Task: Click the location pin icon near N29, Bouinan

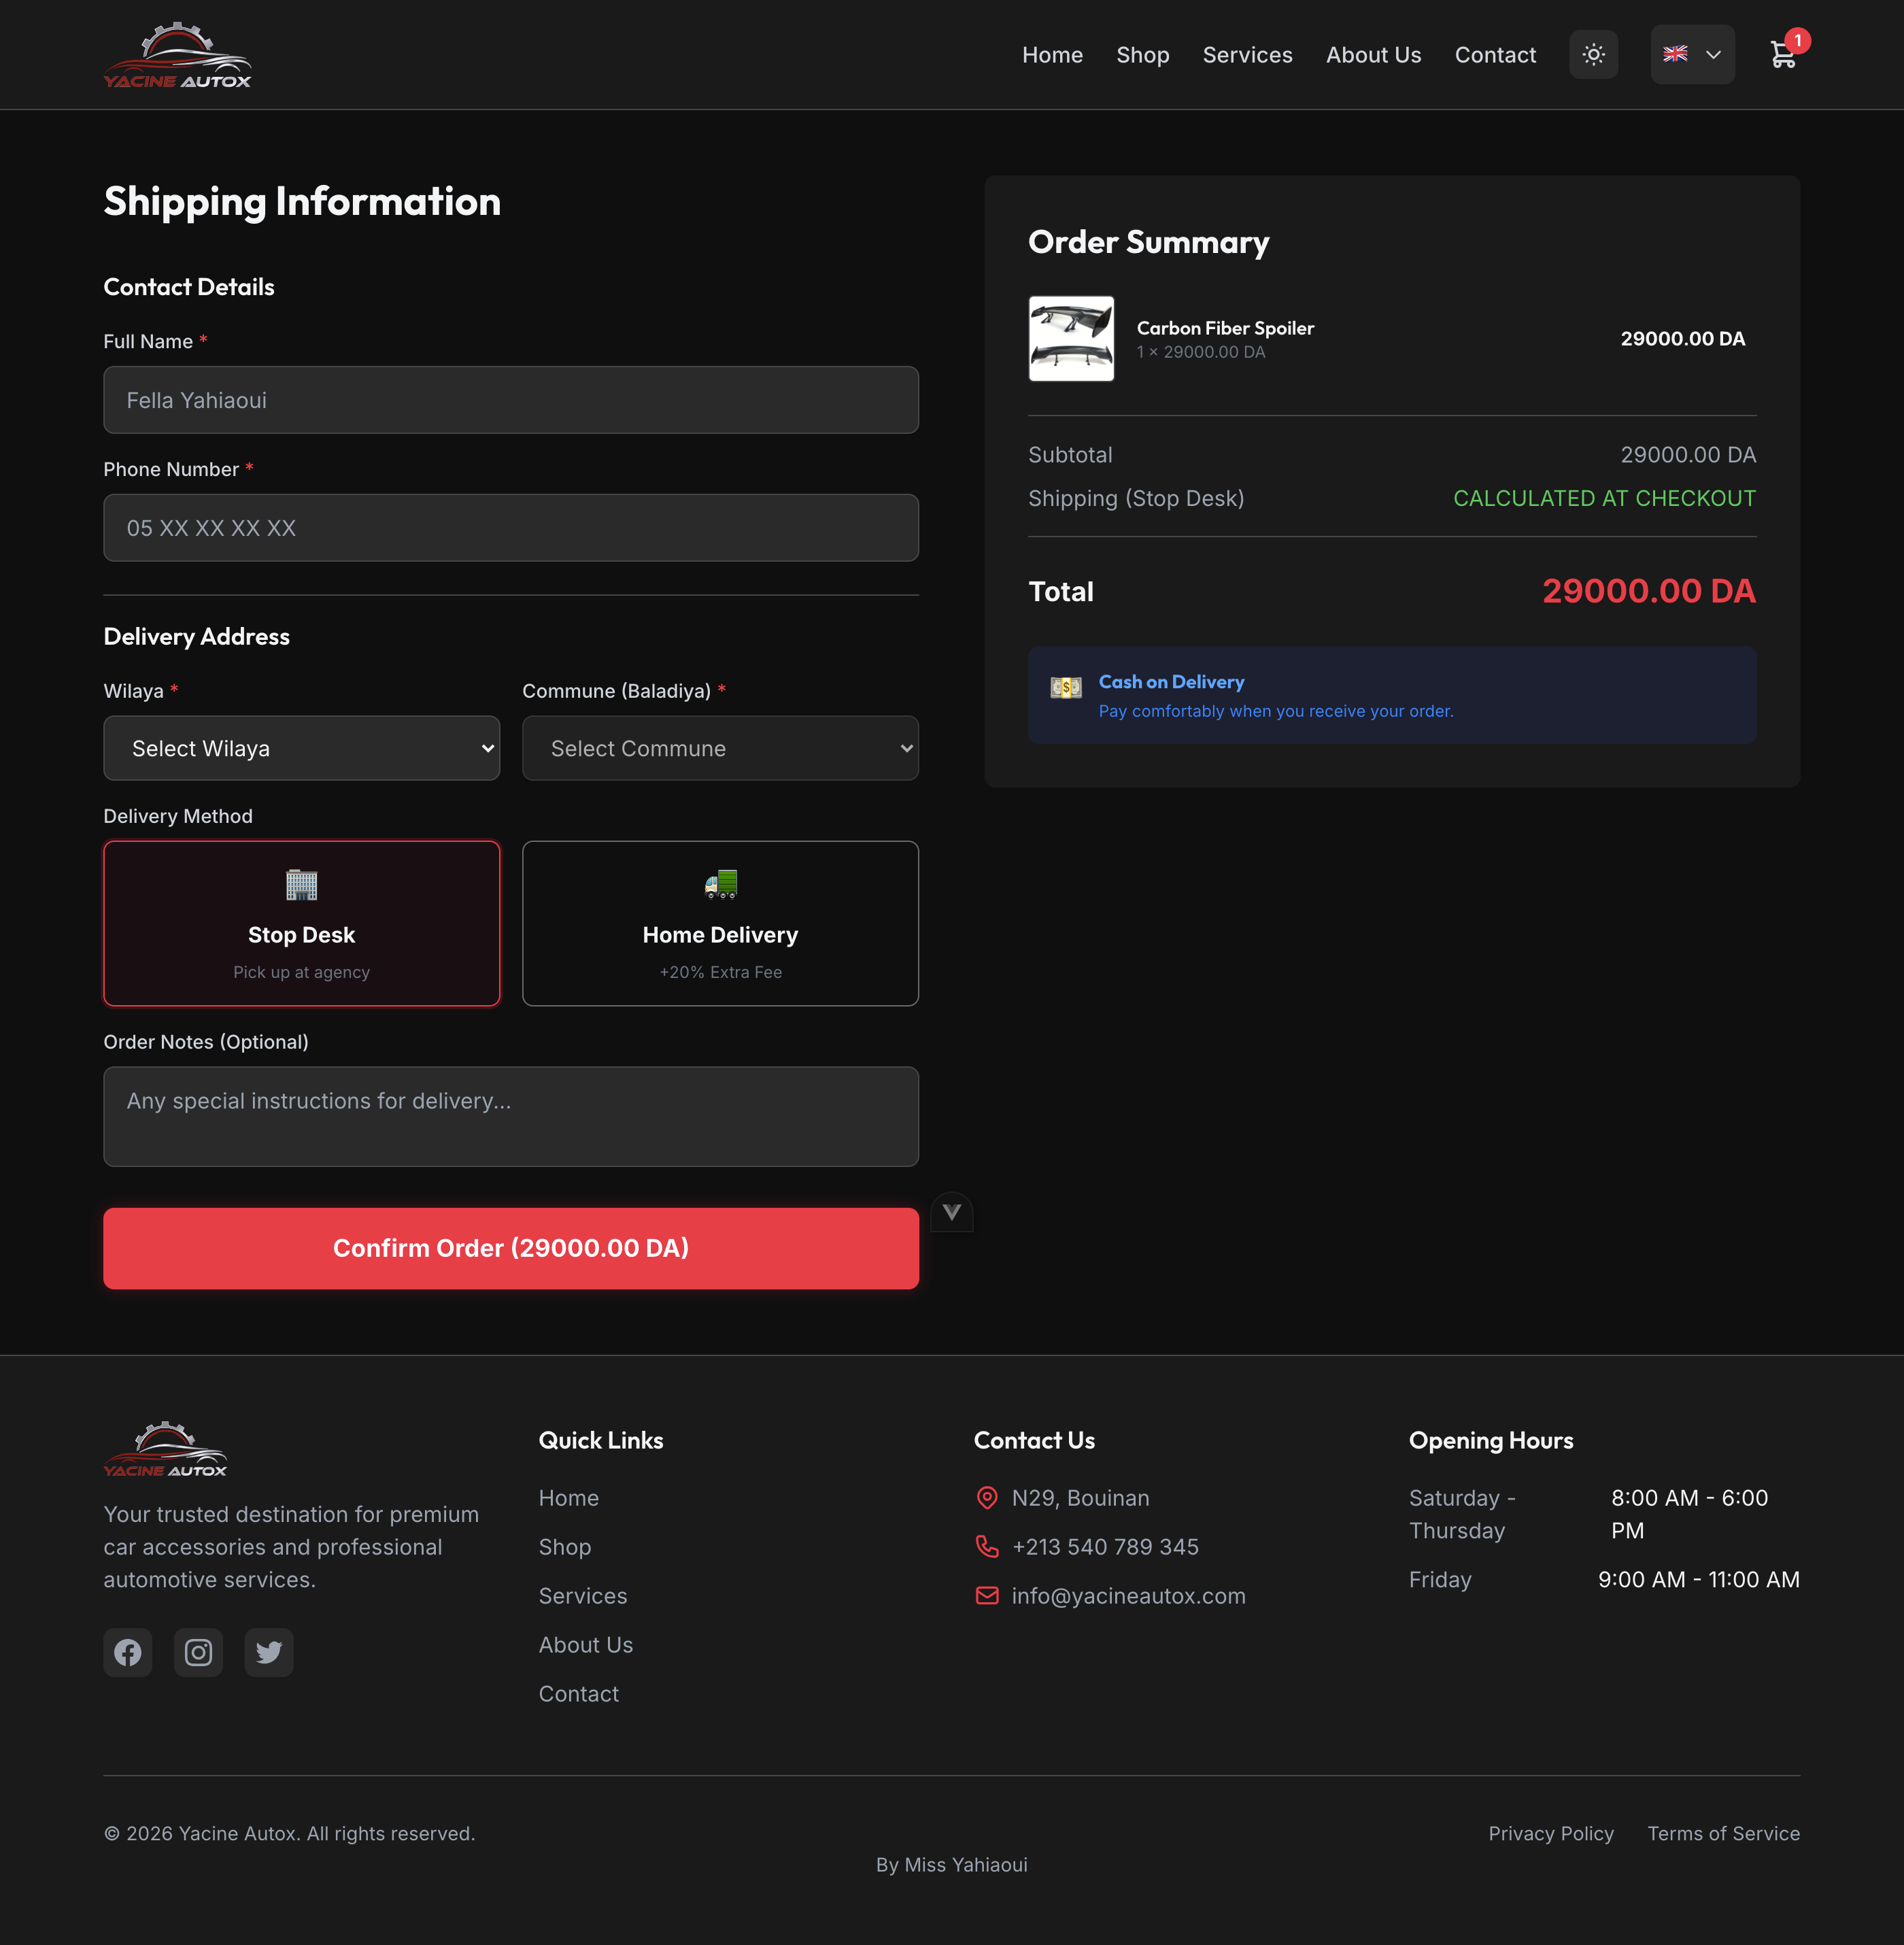Action: pos(987,1497)
